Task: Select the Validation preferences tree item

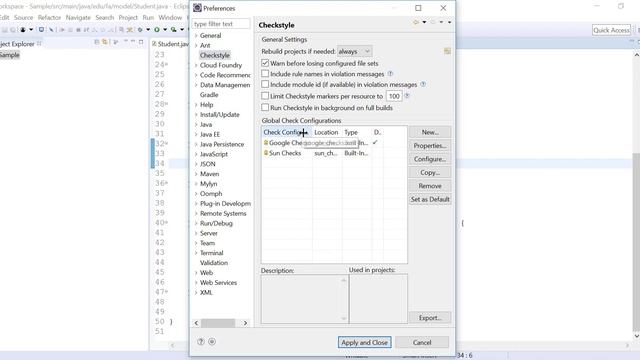Action: click(x=214, y=263)
